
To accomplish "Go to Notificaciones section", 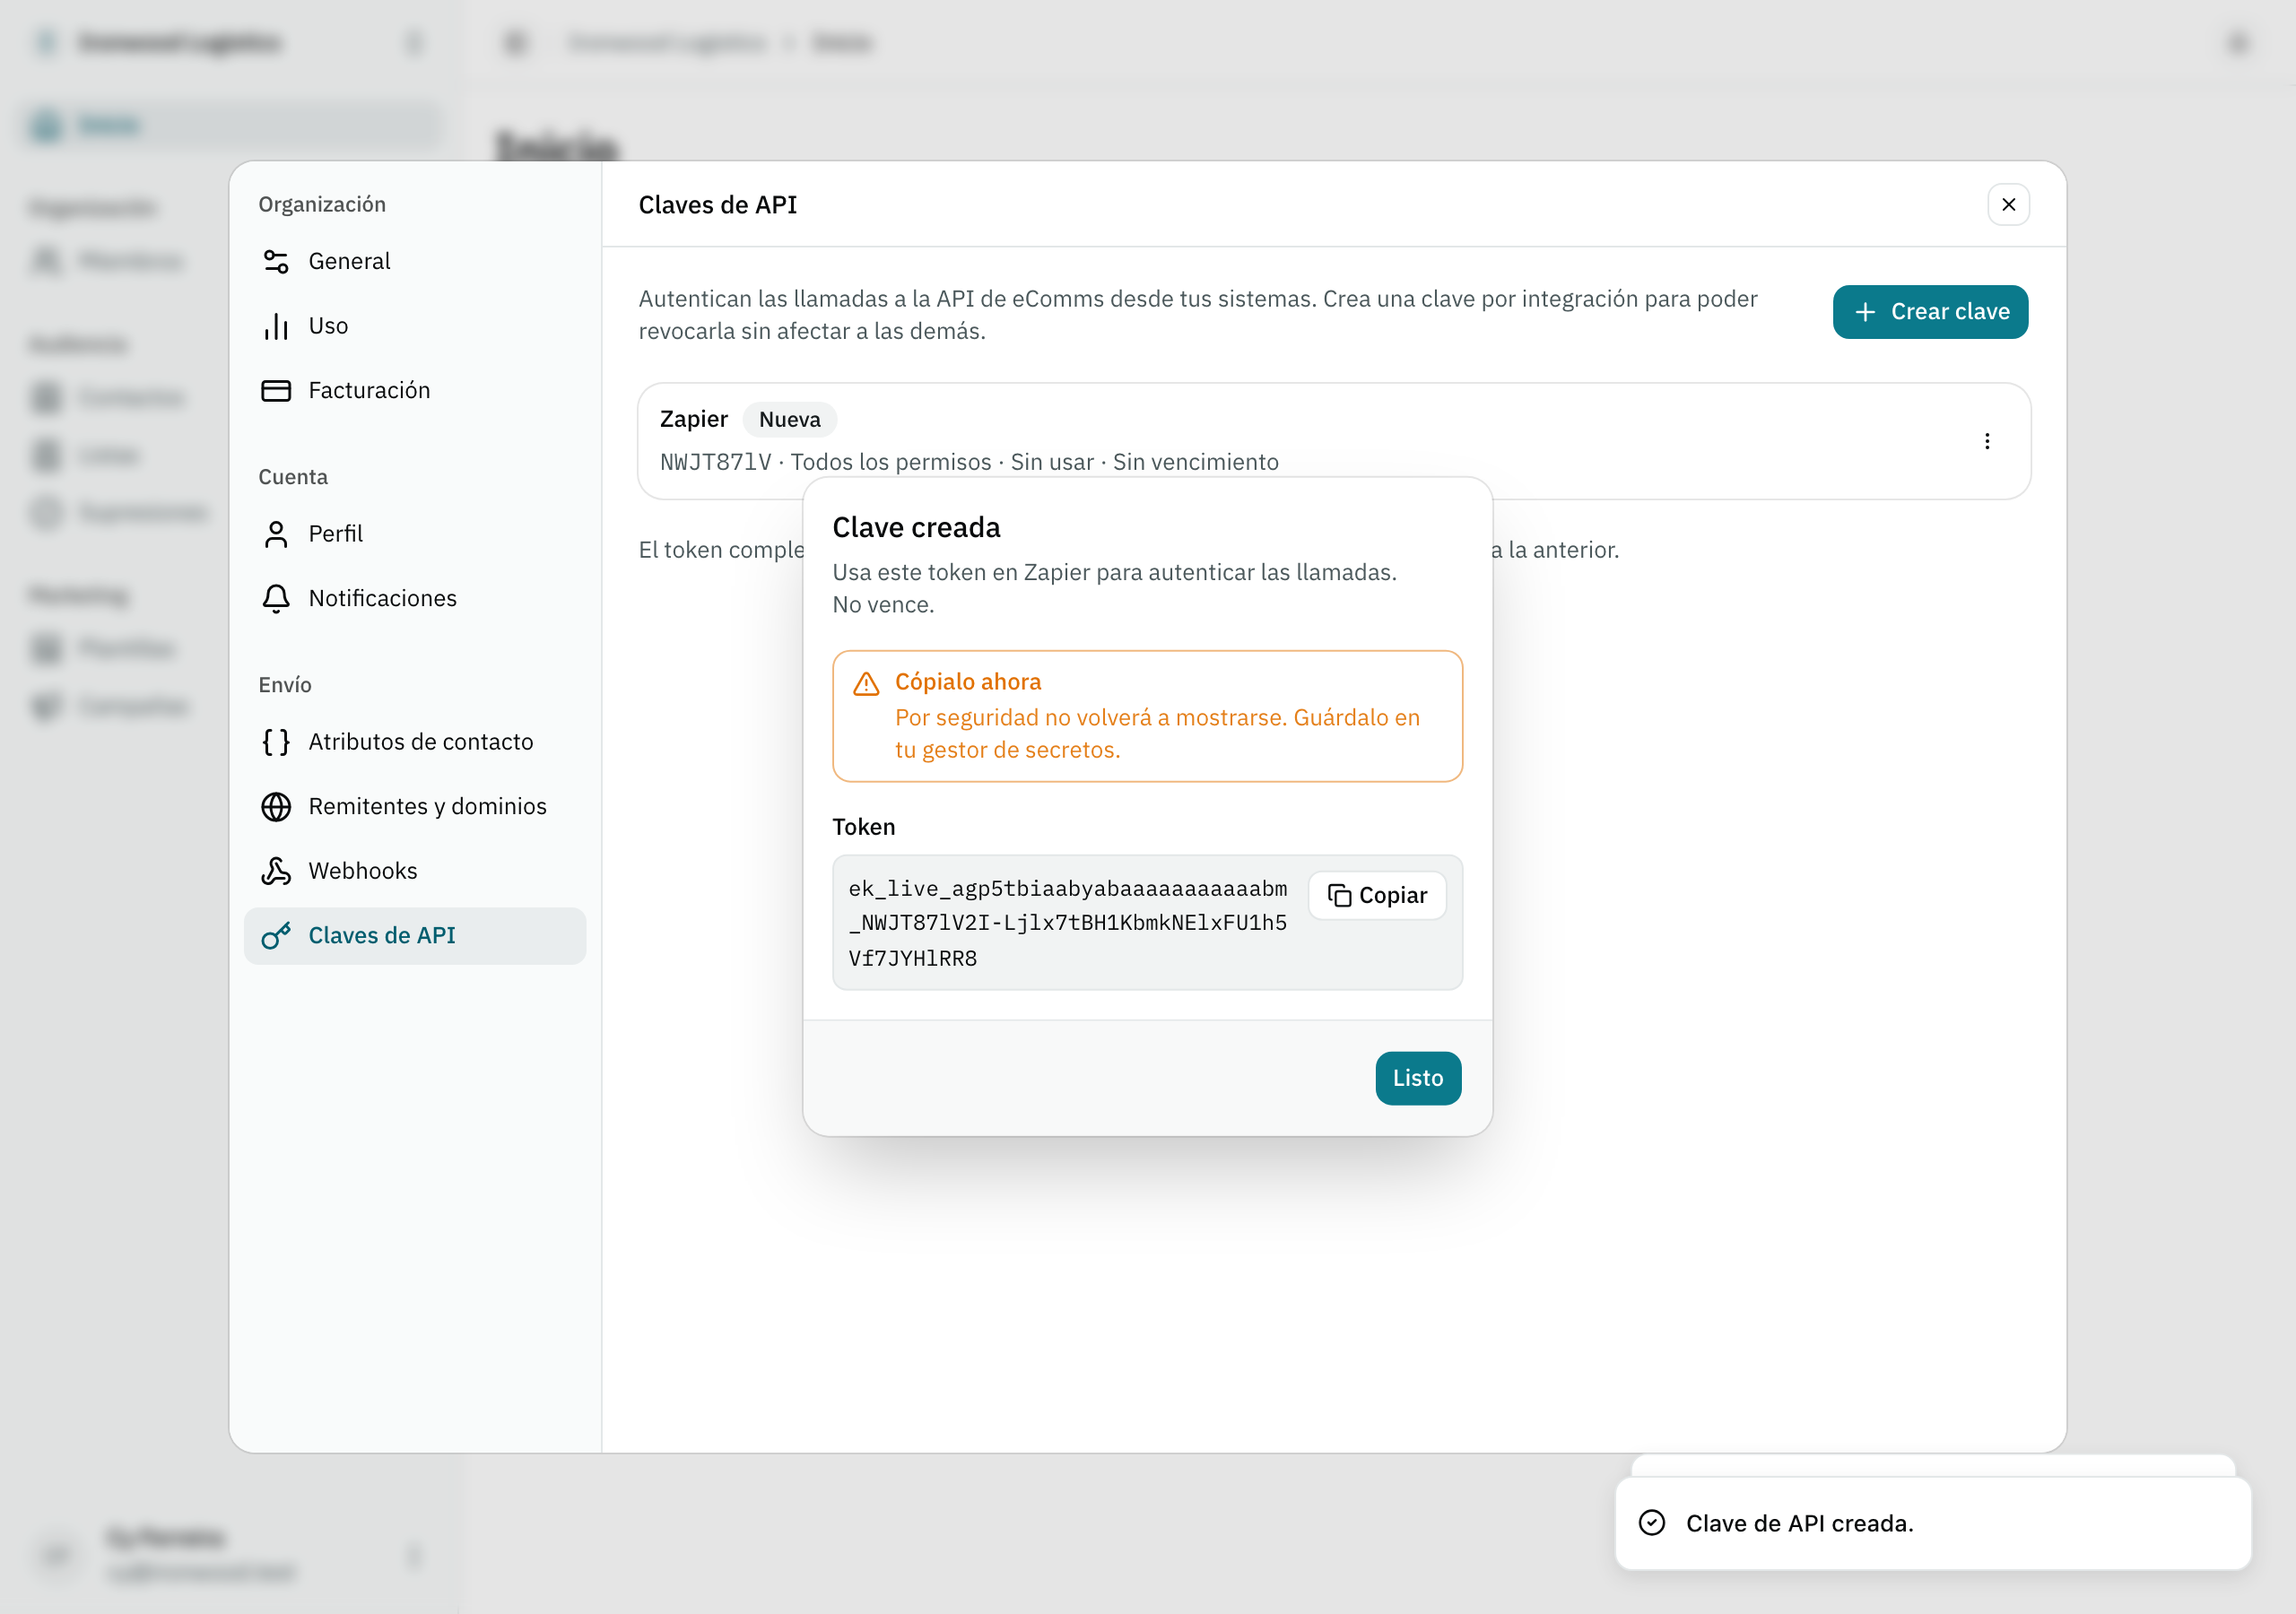I will [x=415, y=598].
